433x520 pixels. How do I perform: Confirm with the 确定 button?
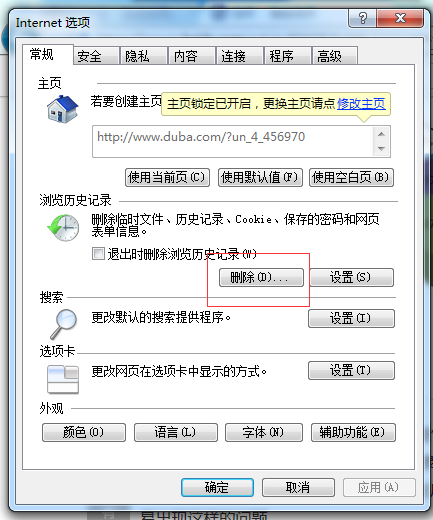(217, 487)
